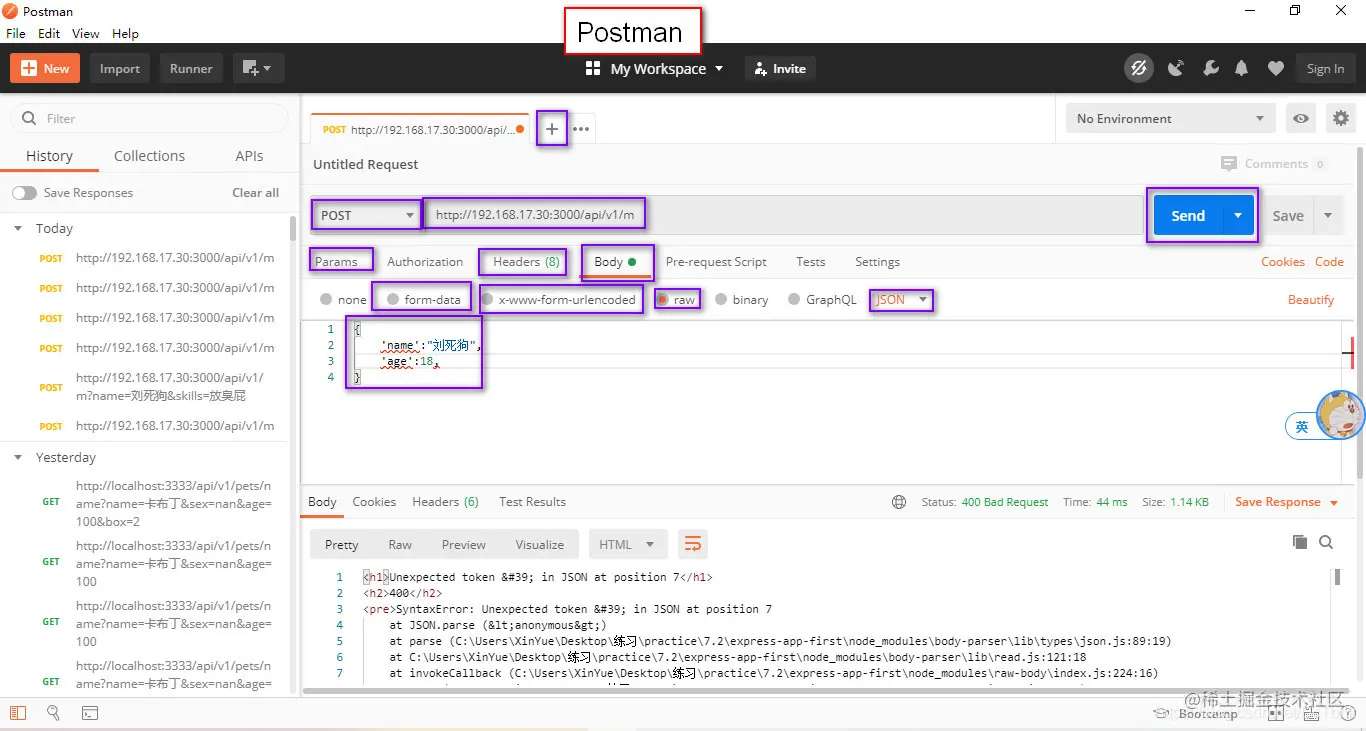Switch to the Test Results tab
The image size is (1366, 731).
click(532, 502)
